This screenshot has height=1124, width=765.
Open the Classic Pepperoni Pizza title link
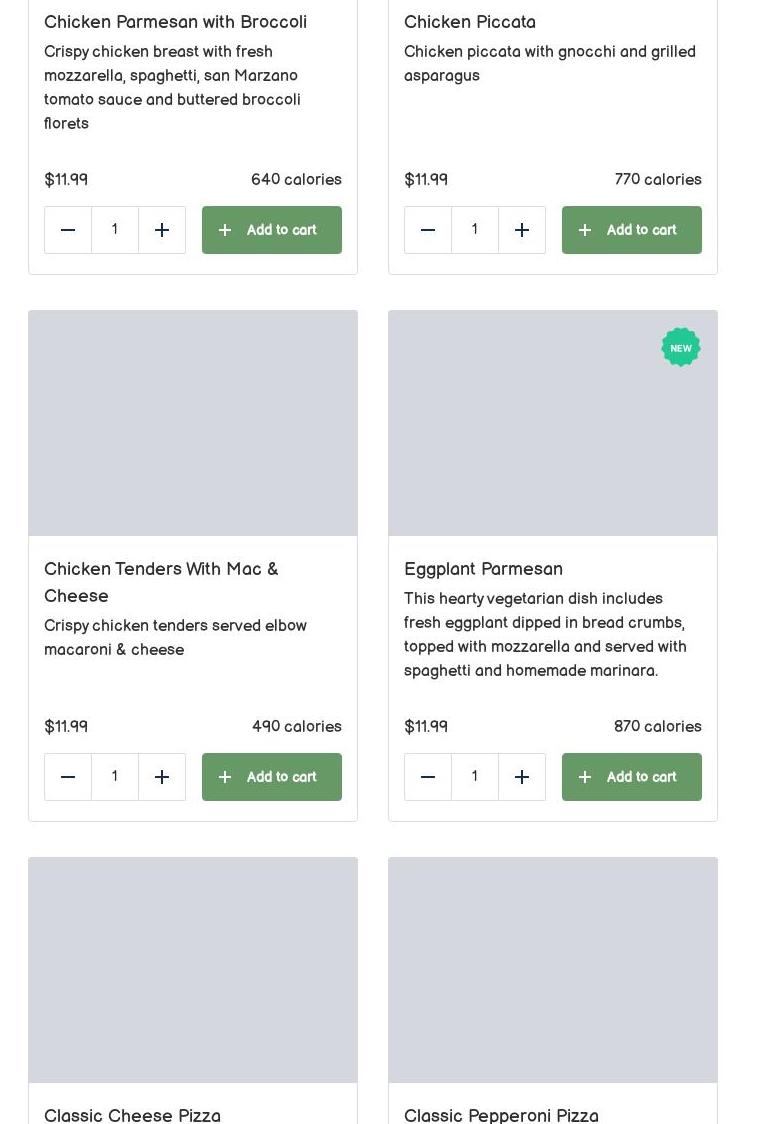point(501,1114)
